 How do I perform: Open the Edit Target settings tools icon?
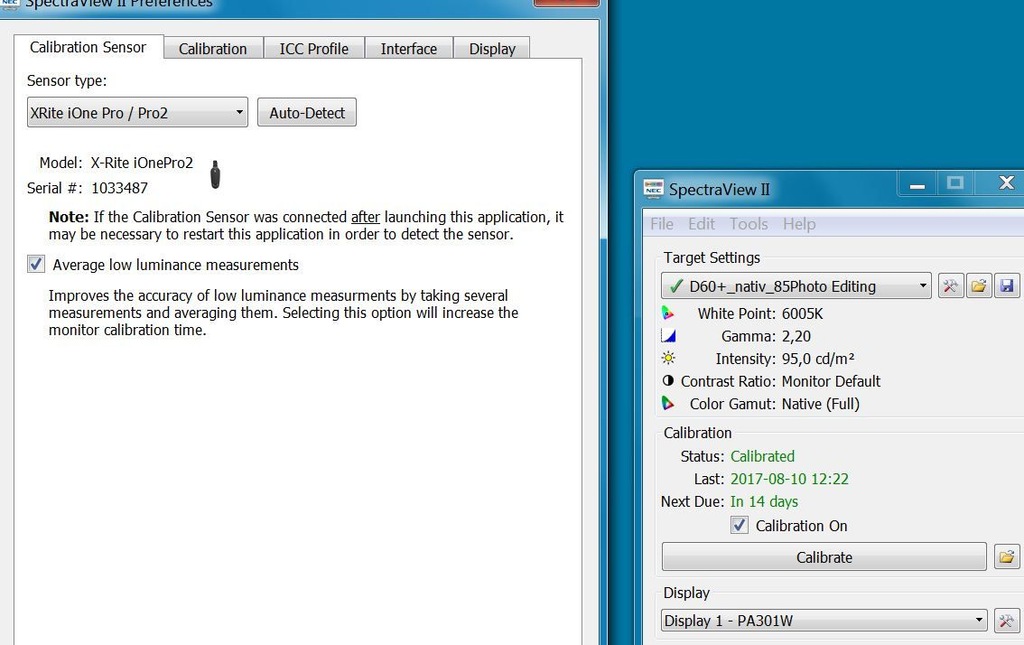click(950, 286)
